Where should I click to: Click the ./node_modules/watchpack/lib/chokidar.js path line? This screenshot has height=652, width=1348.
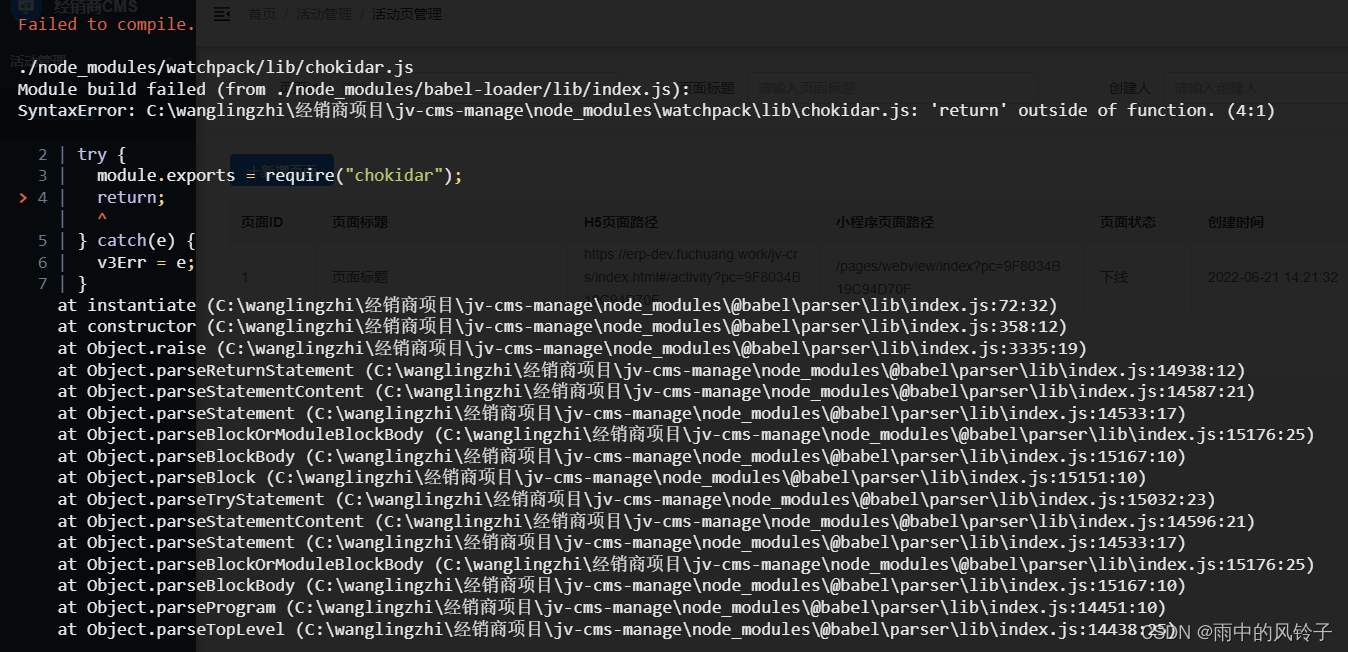[215, 68]
